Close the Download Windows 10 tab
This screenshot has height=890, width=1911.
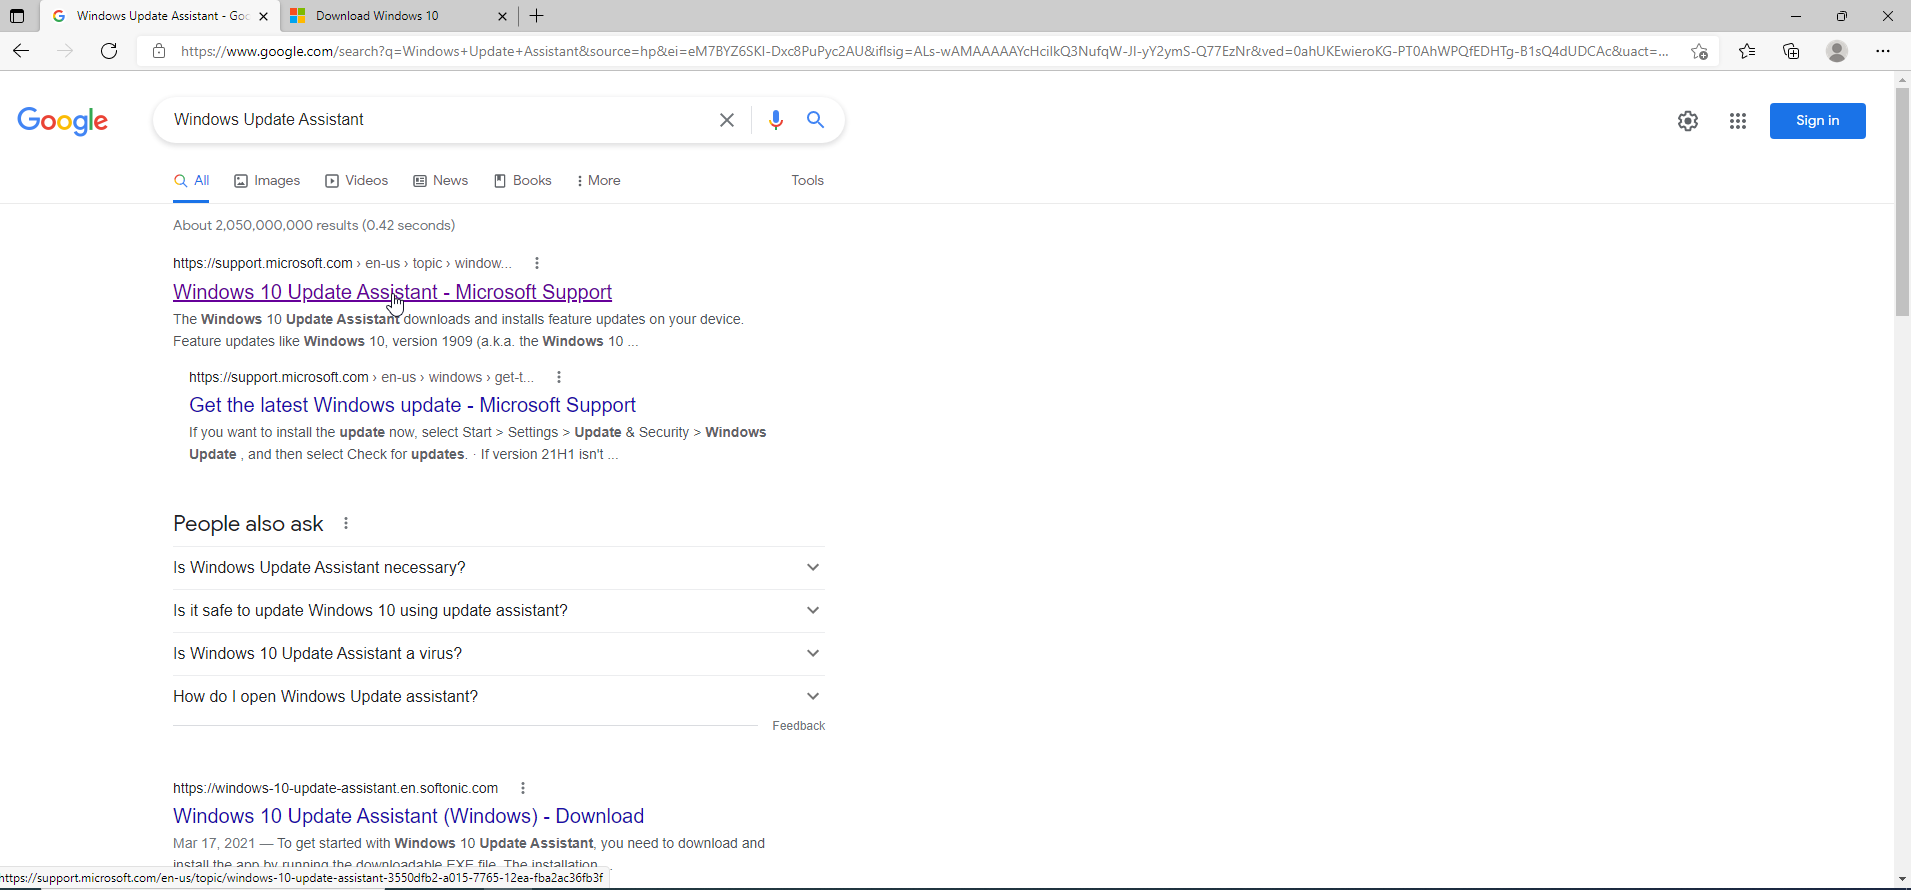click(x=502, y=16)
